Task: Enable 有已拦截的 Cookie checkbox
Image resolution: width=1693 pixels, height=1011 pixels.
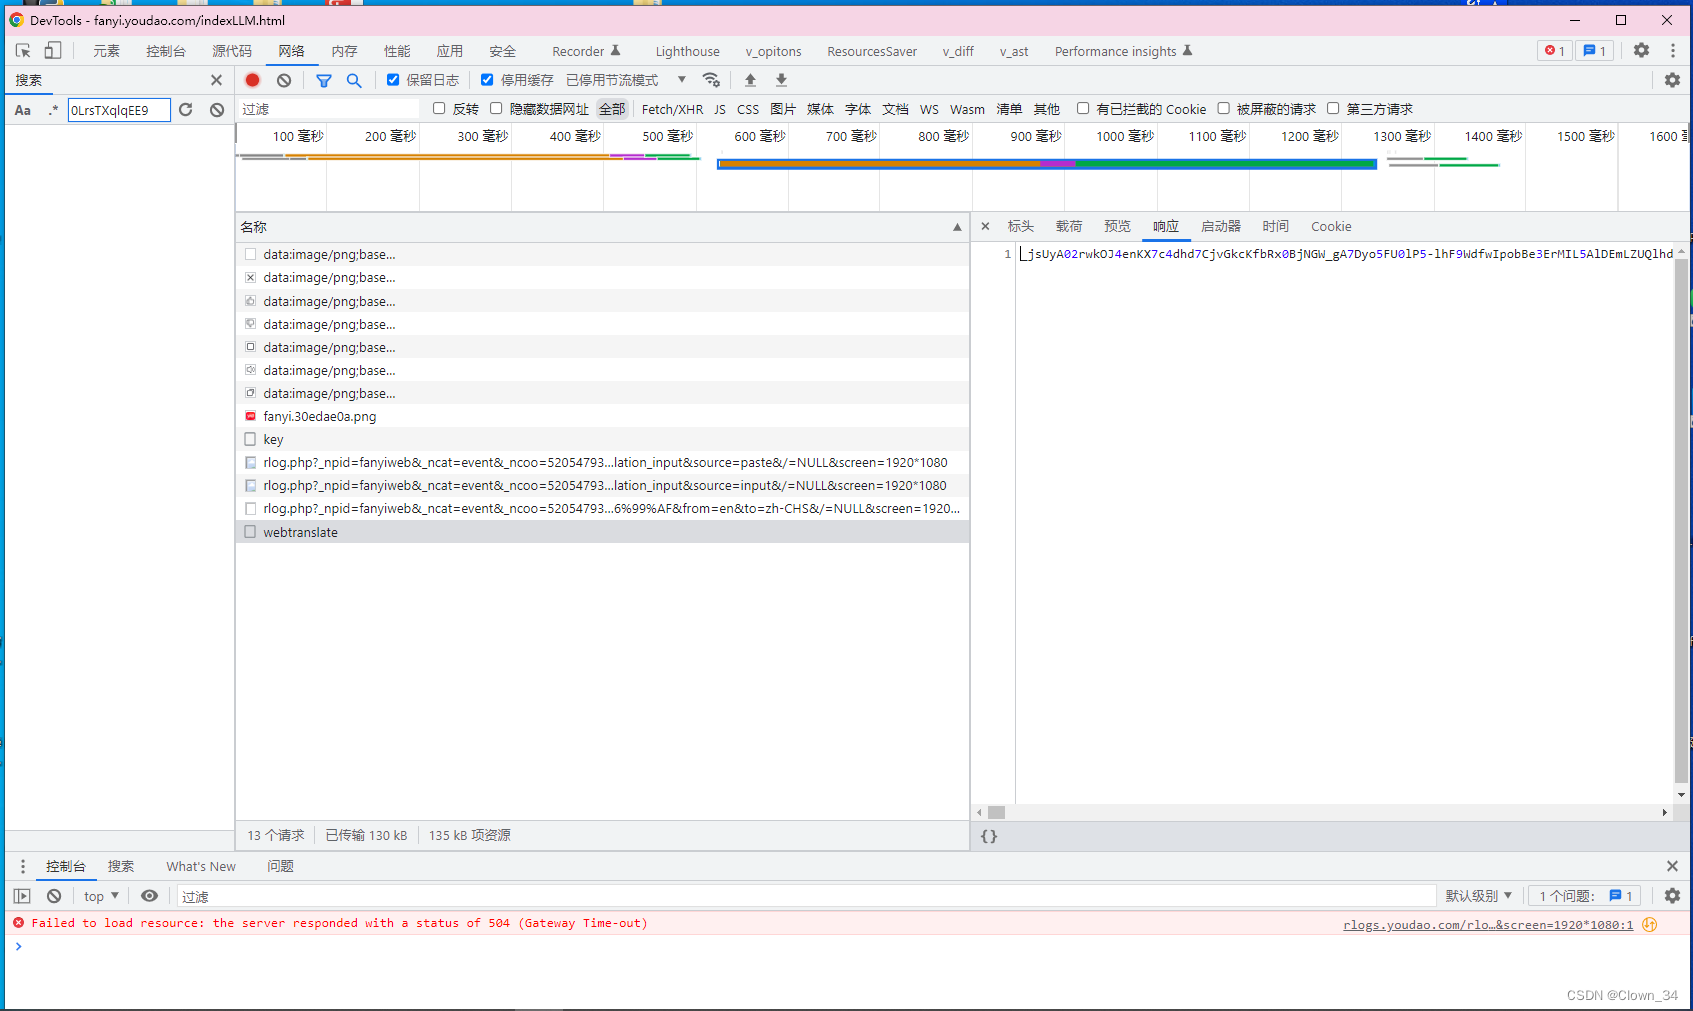Action: [x=1083, y=108]
